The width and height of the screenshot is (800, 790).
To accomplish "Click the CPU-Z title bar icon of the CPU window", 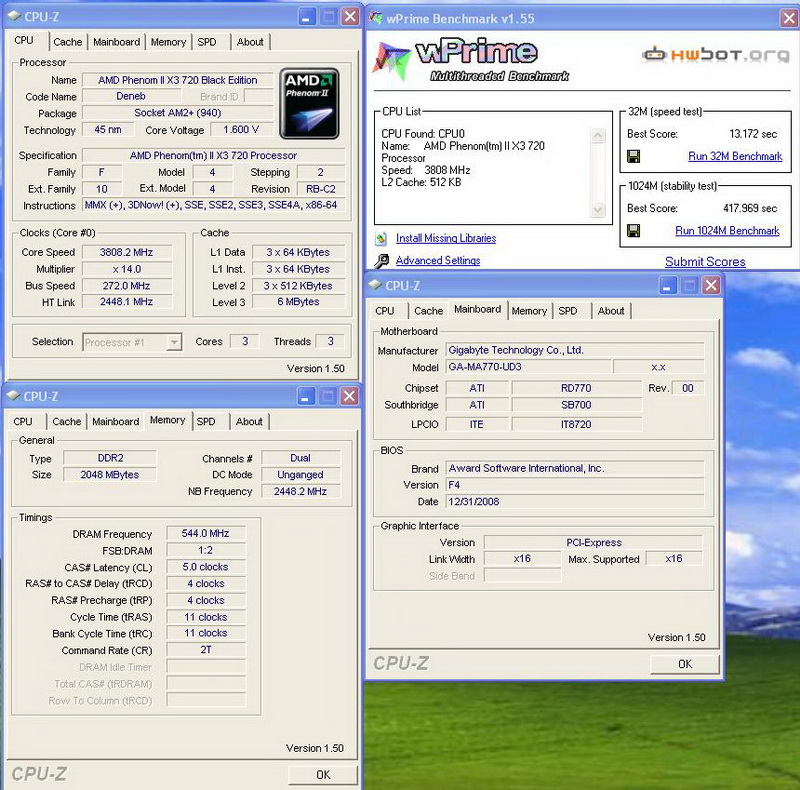I will click(x=14, y=16).
